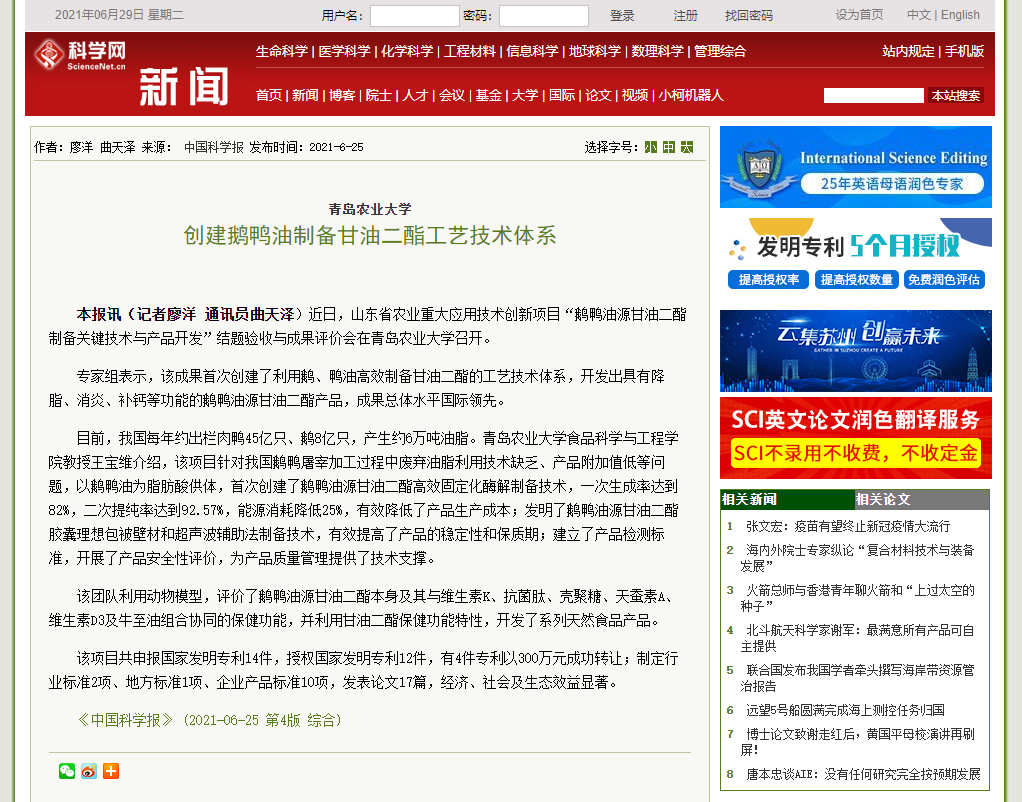Open more share options plus icon
The height and width of the screenshot is (802, 1022).
111,771
